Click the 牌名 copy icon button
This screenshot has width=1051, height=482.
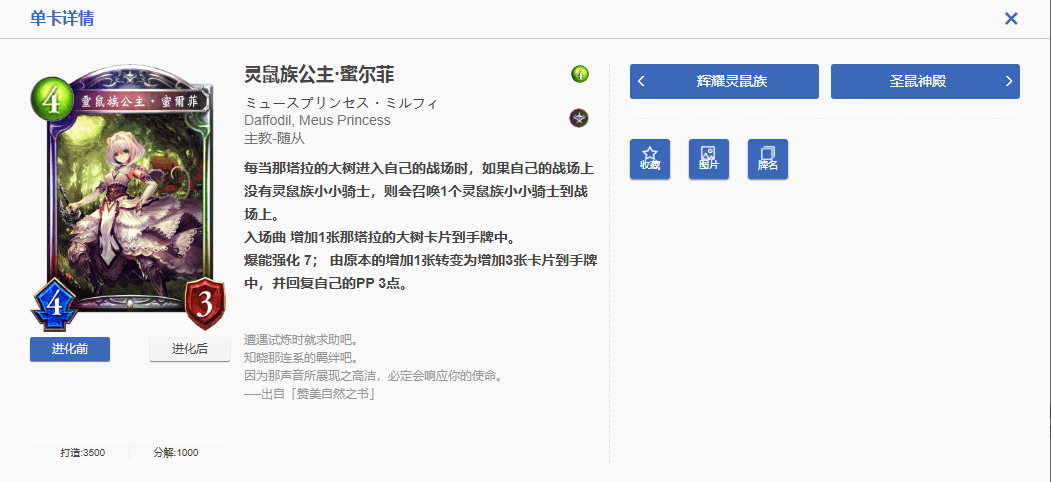[x=767, y=159]
